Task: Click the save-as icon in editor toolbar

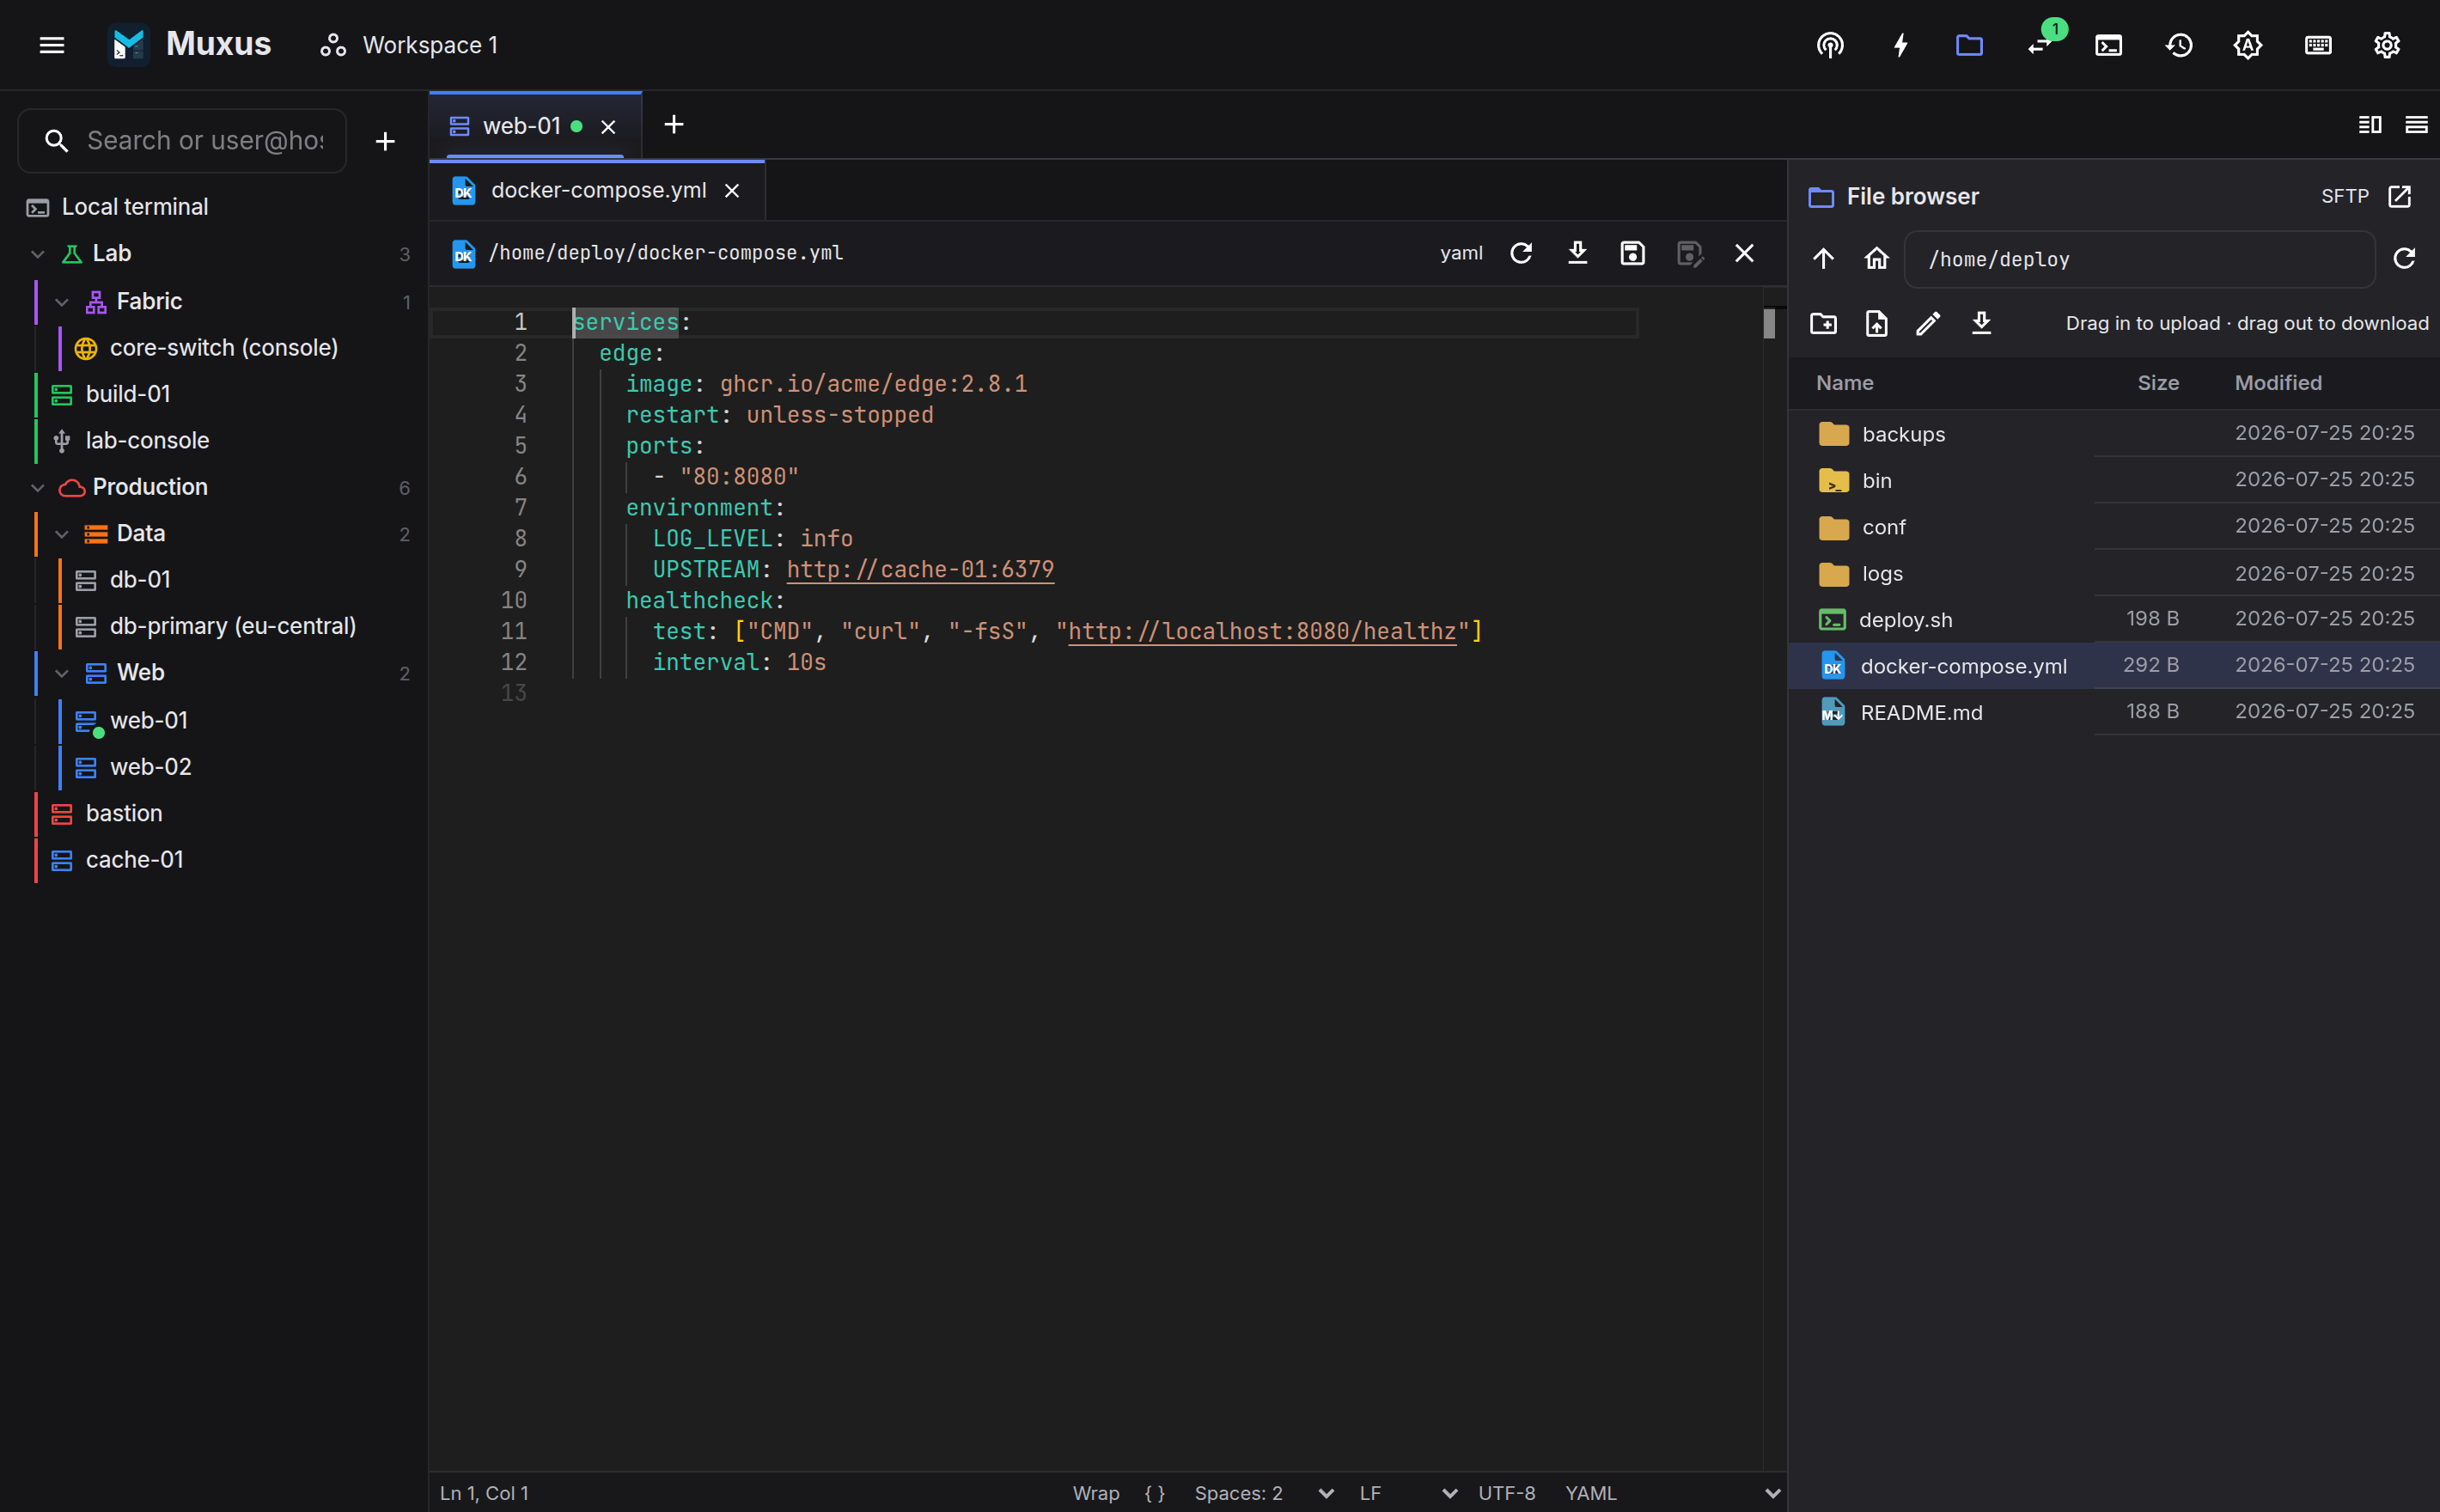Action: (1689, 253)
